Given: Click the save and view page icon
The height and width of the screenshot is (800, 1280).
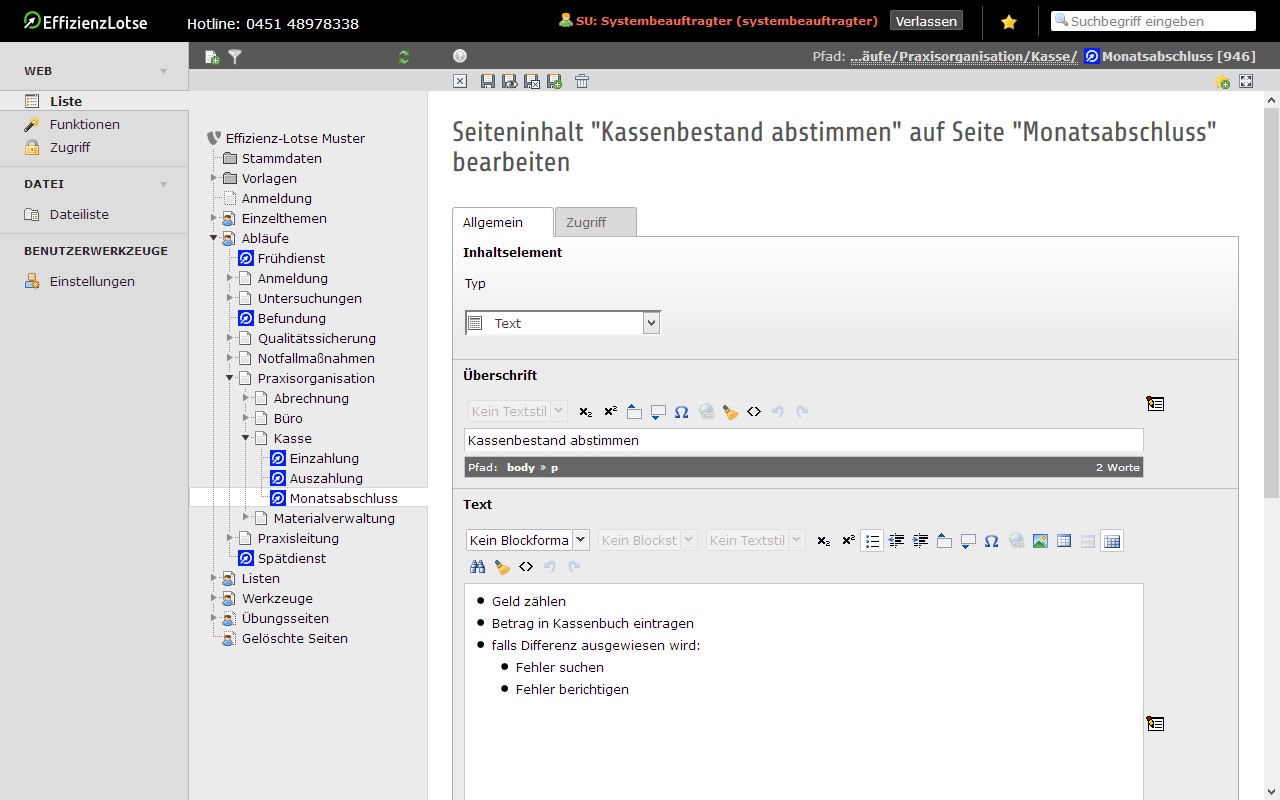Looking at the screenshot, I should (510, 81).
